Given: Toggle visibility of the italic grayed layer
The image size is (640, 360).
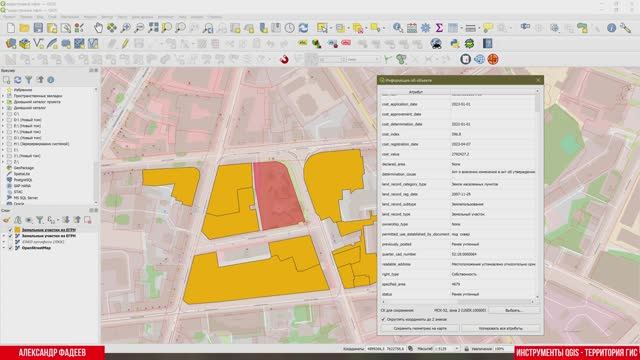Looking at the screenshot, I should click(x=11, y=242).
